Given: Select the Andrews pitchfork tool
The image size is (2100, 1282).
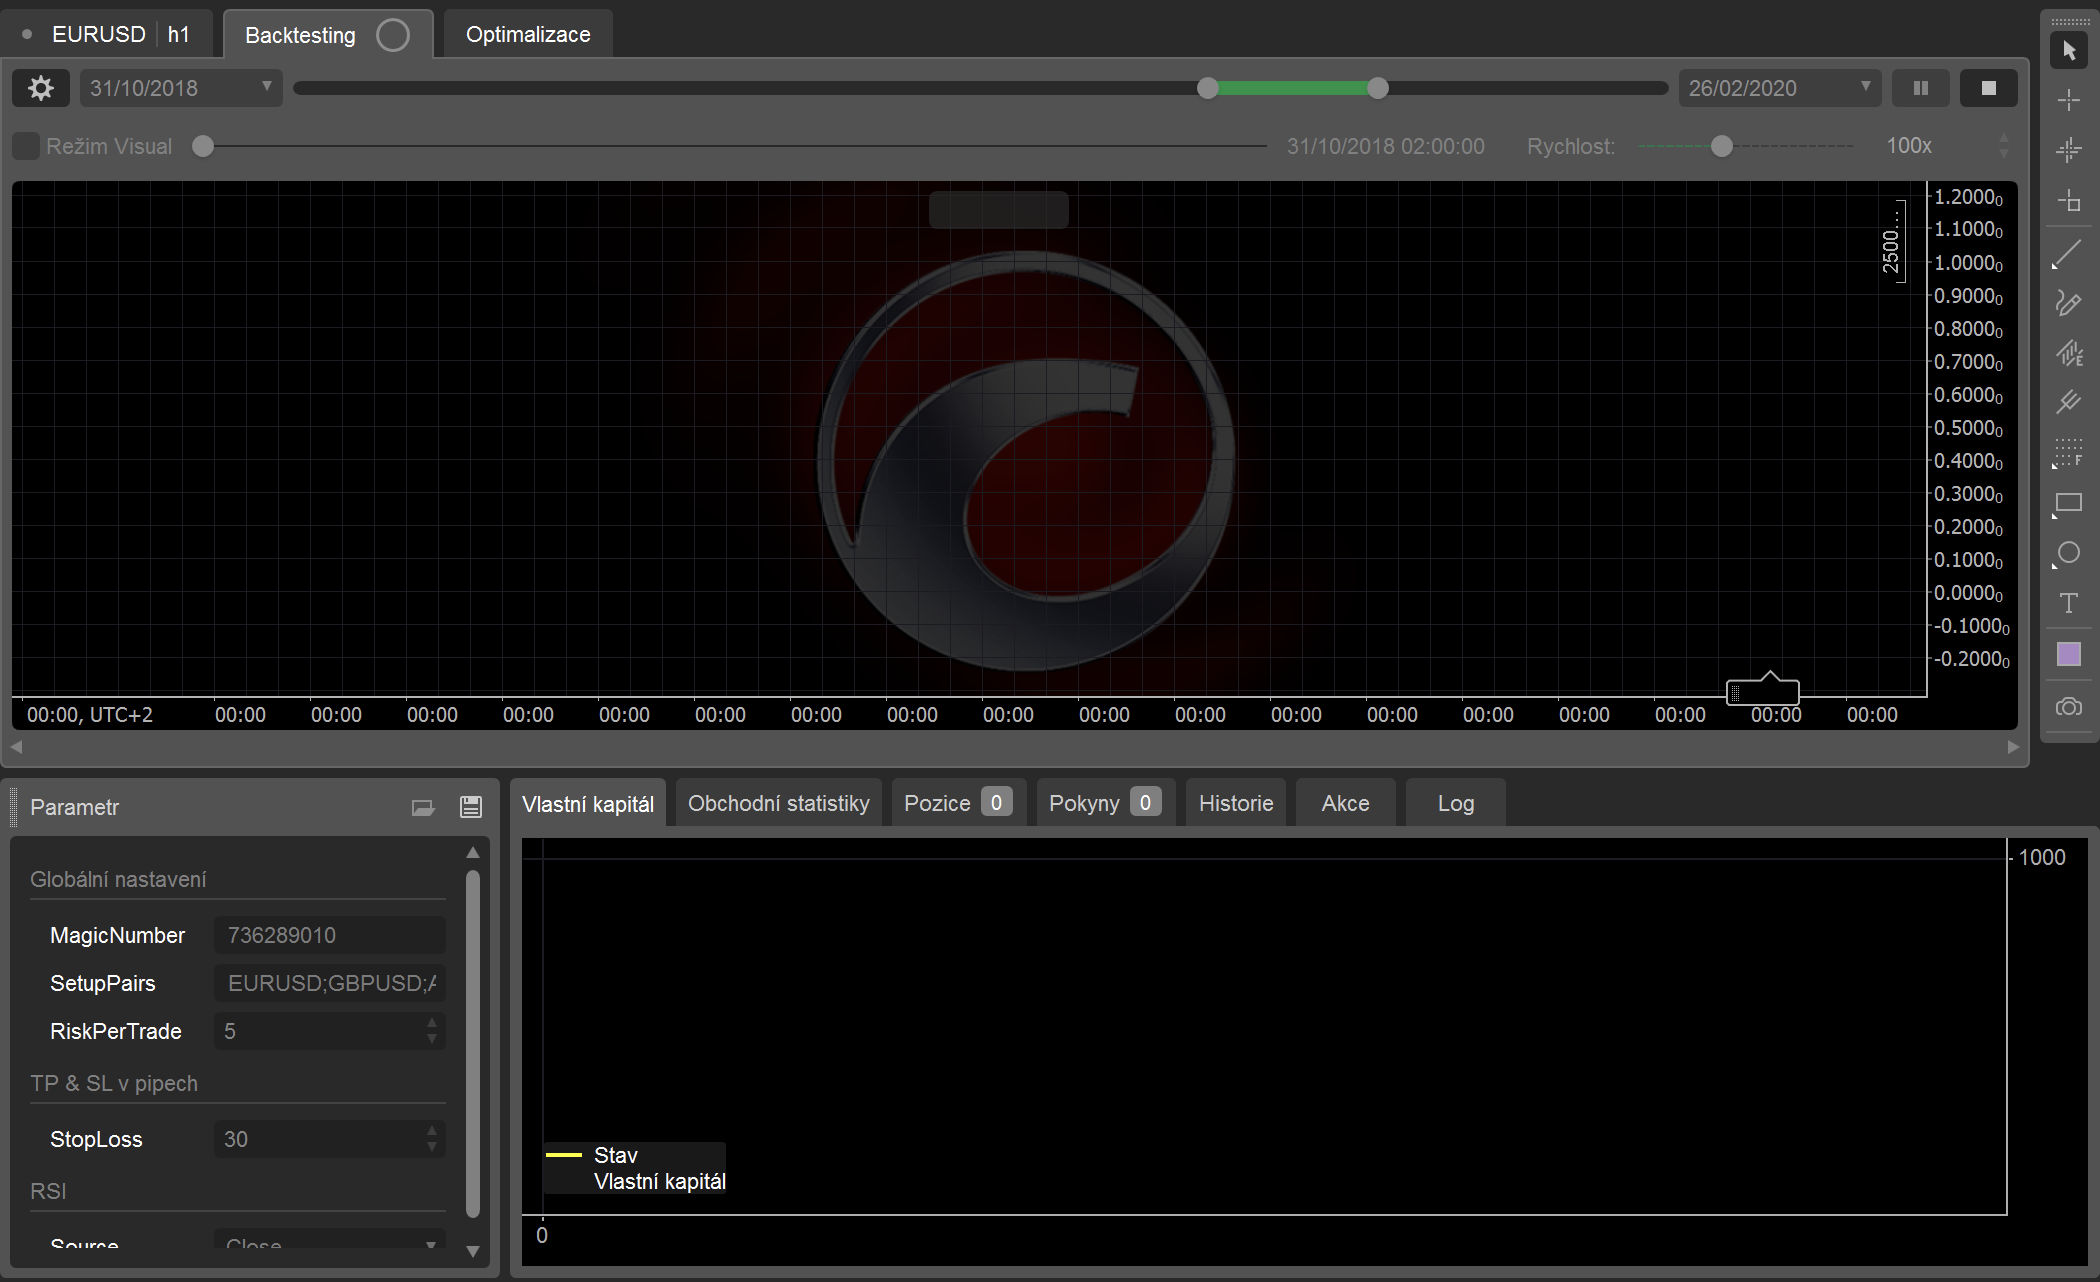Looking at the screenshot, I should click(x=2068, y=402).
